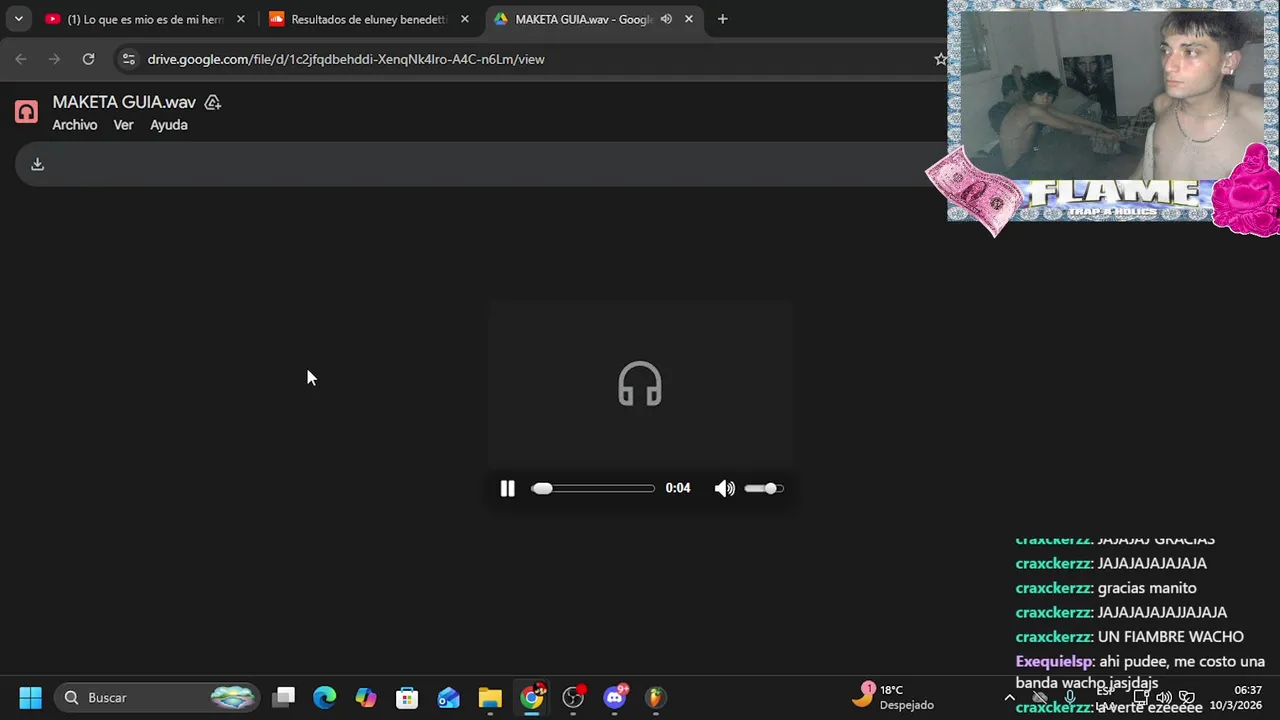
Task: Click the headphones audio placeholder
Action: 640,385
